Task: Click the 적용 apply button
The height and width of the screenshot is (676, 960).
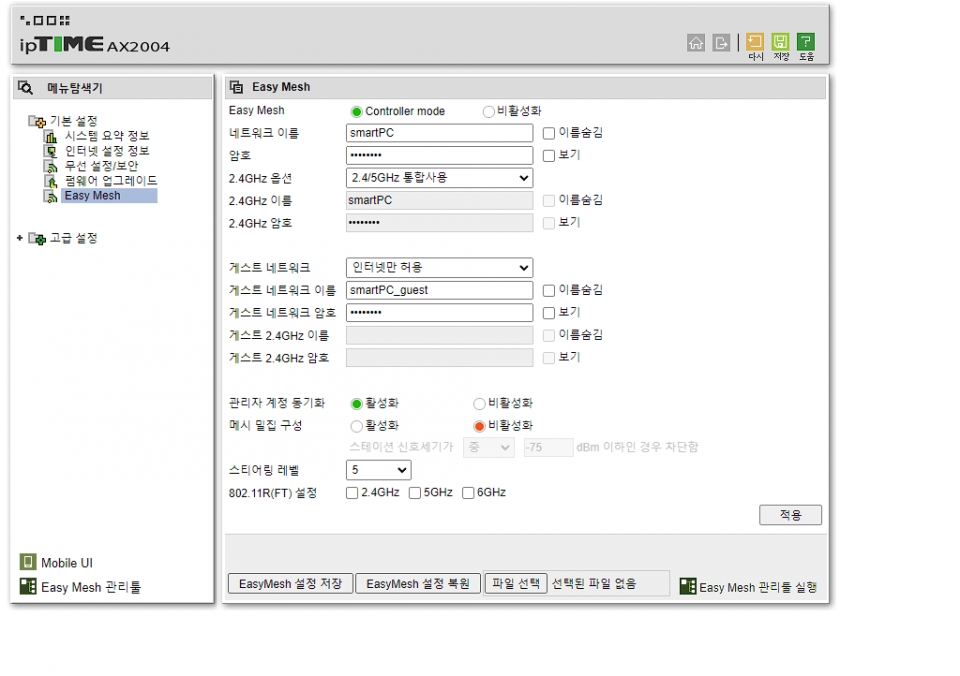Action: click(790, 515)
